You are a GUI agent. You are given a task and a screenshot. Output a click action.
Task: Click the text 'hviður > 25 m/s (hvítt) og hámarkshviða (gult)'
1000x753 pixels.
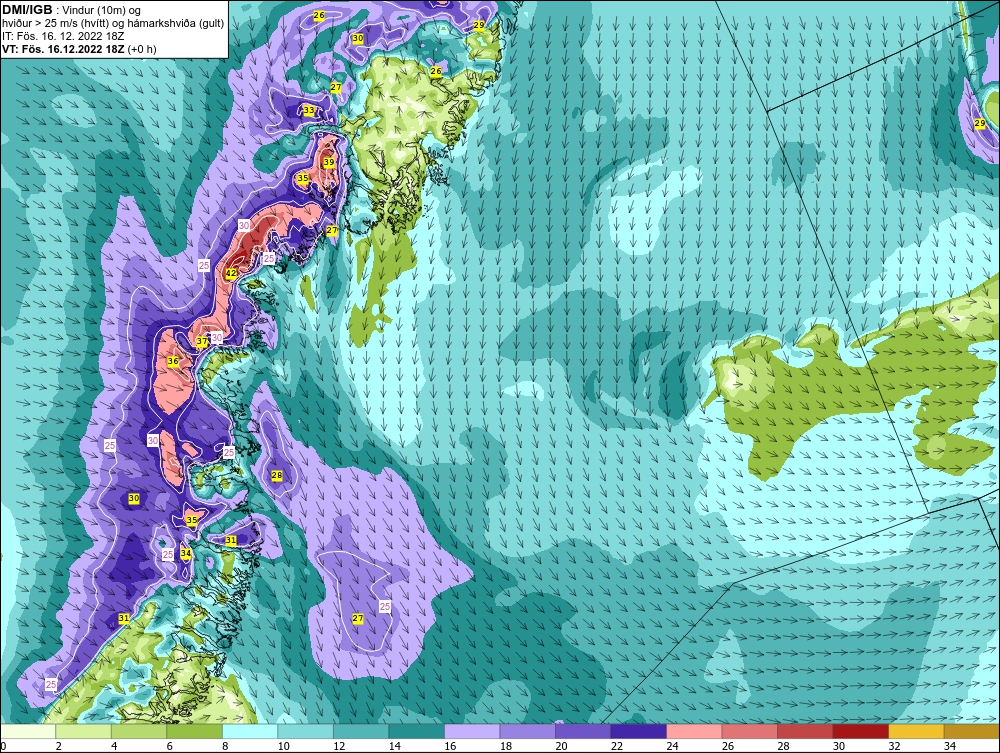click(x=113, y=24)
